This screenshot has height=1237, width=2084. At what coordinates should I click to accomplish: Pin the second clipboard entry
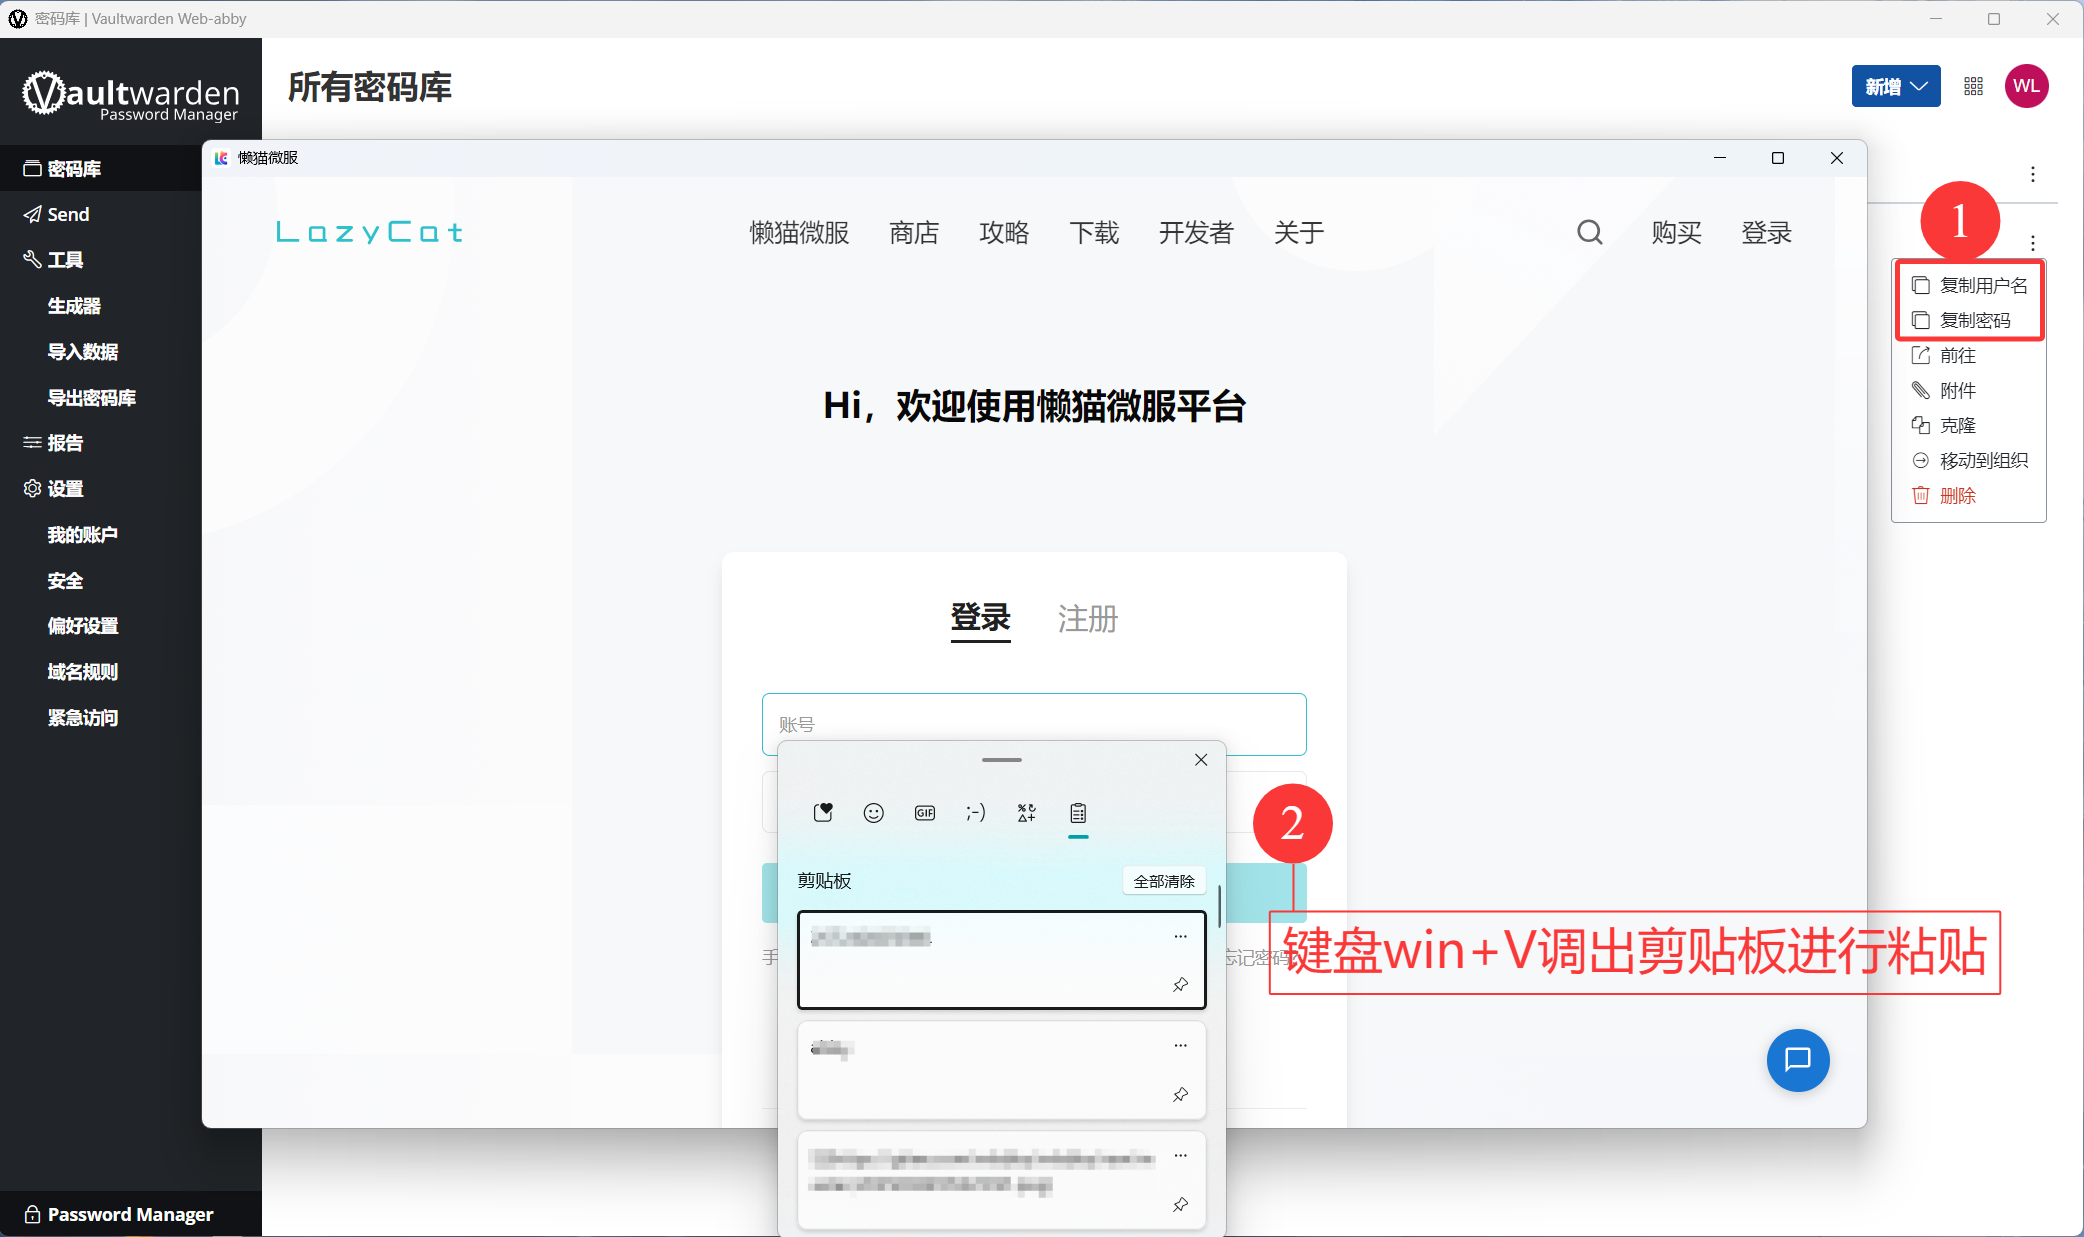[x=1180, y=1095]
